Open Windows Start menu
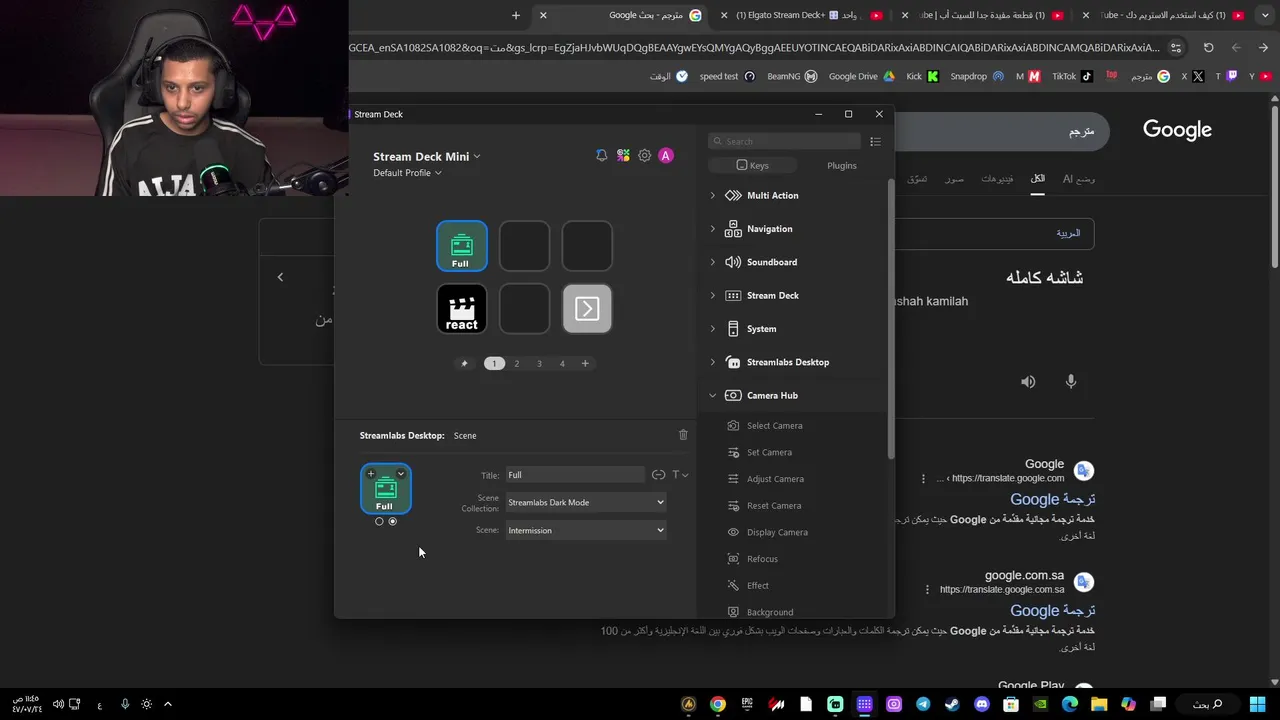 [x=1257, y=705]
